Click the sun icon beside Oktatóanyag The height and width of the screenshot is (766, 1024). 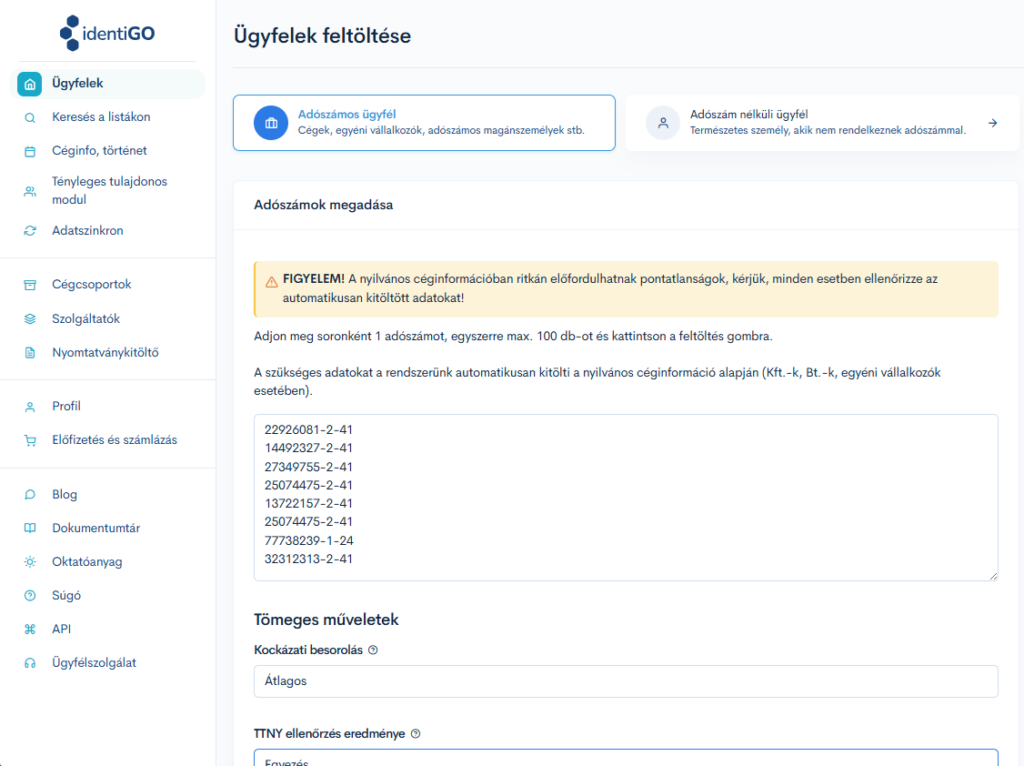[30, 562]
